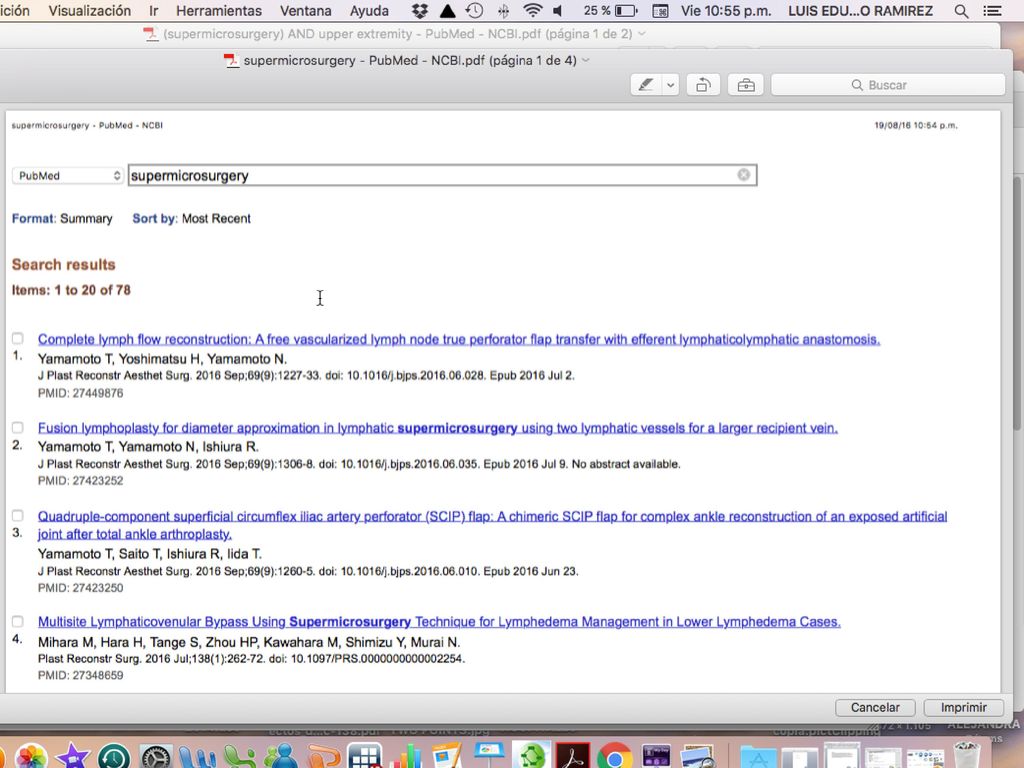The width and height of the screenshot is (1024, 768).
Task: Open the keyboard input menu icon
Action: (660, 10)
